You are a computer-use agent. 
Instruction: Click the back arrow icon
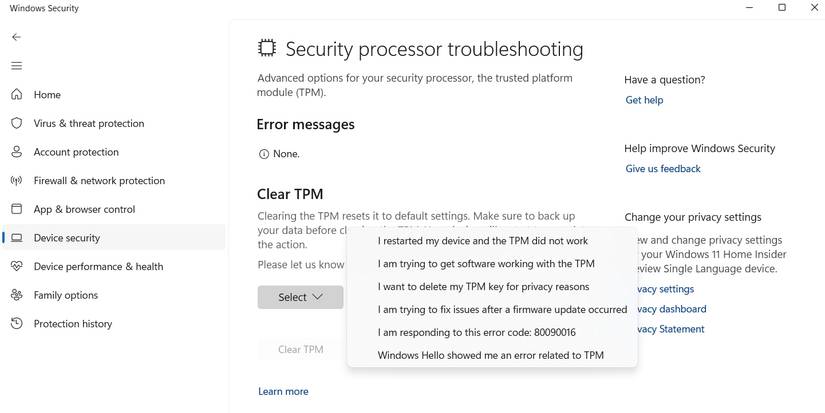[16, 37]
